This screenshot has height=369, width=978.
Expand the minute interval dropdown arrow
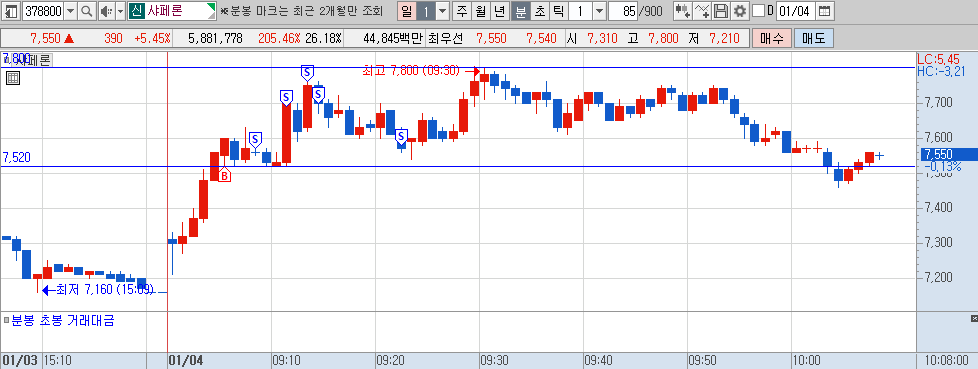coord(599,11)
